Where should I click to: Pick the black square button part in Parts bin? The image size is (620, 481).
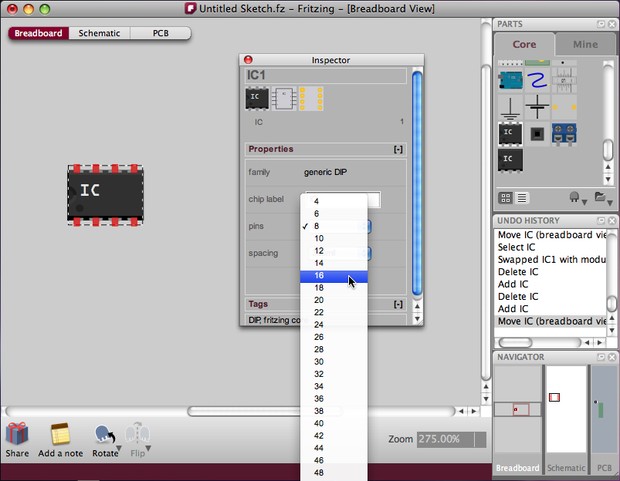point(537,134)
